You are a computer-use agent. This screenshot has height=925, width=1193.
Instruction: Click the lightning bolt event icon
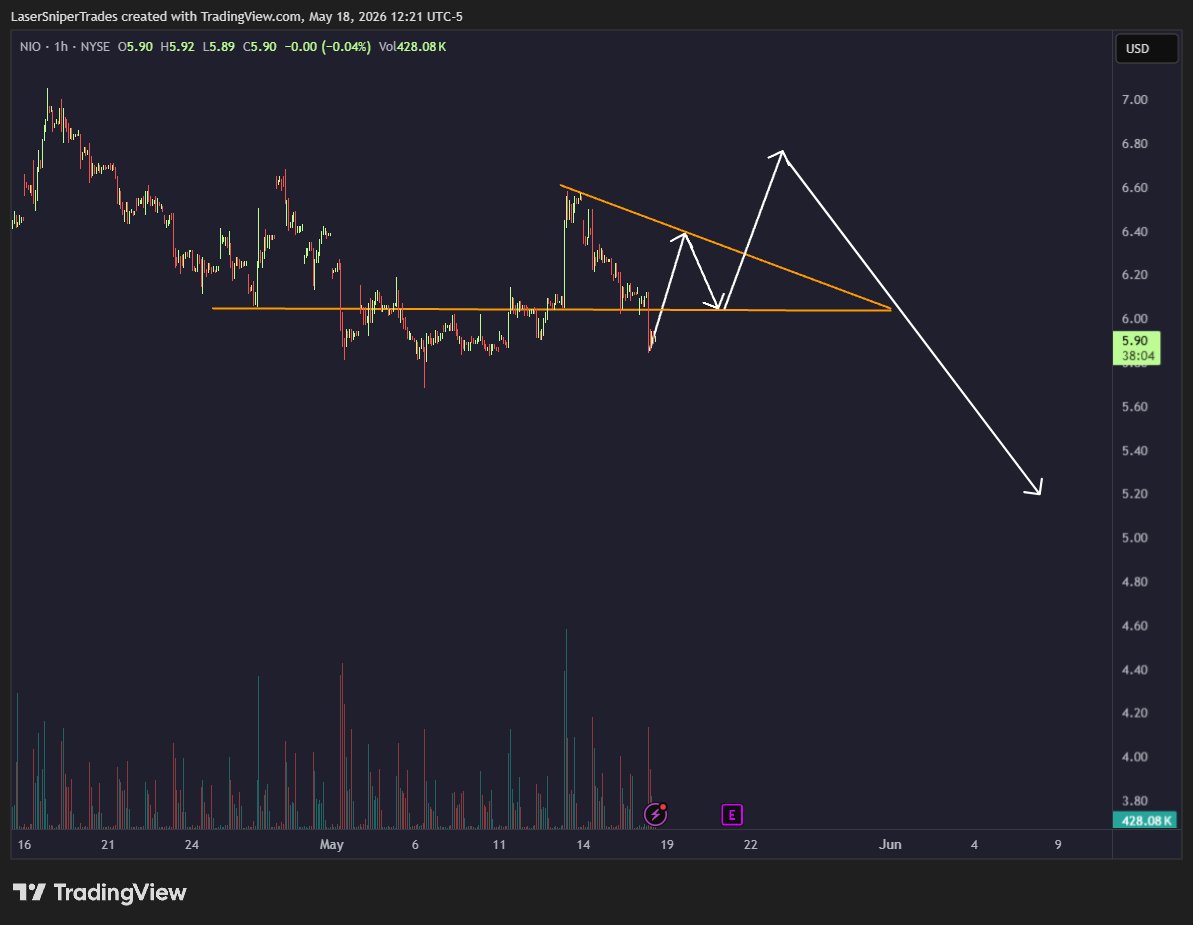coord(655,814)
